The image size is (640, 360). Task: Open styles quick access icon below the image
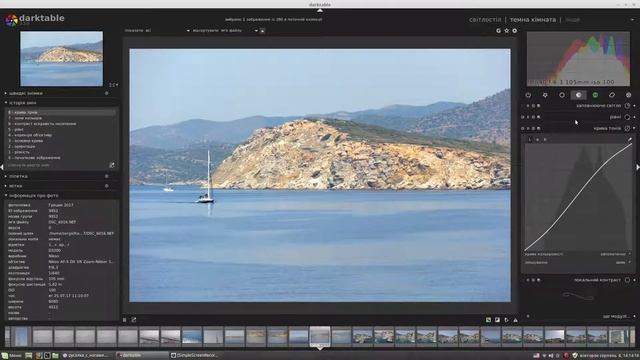click(133, 320)
